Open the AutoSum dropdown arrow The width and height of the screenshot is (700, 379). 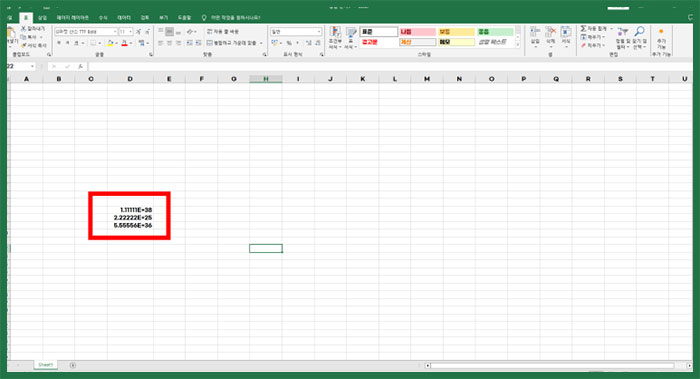(x=612, y=29)
